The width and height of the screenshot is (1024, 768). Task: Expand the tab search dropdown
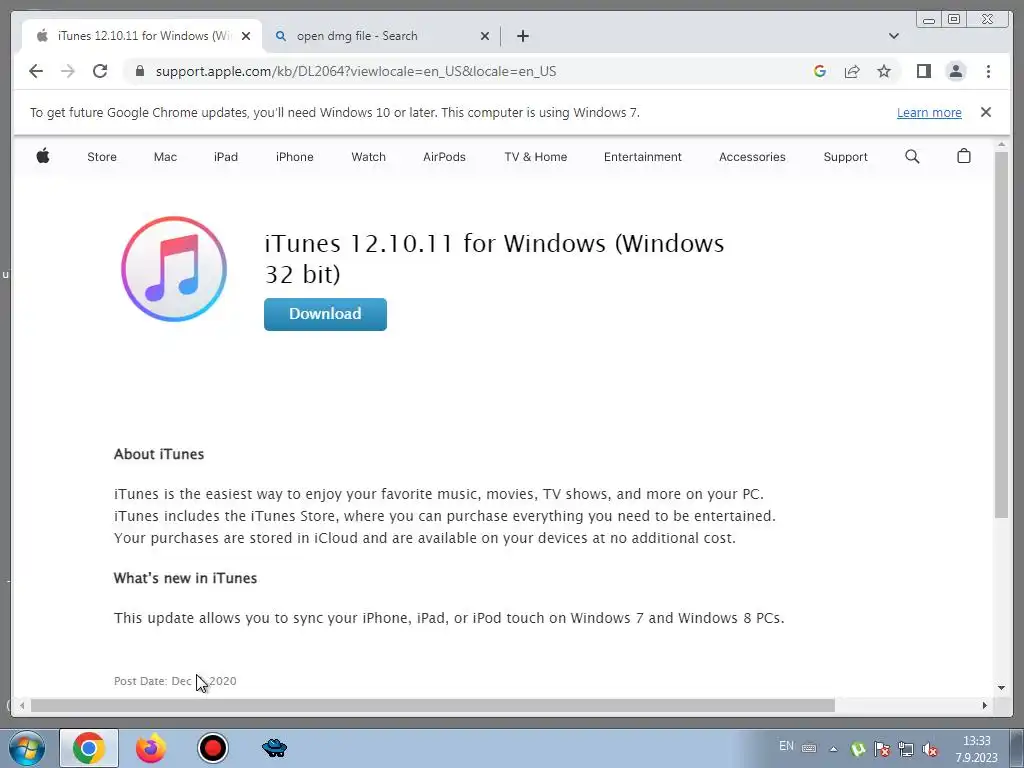[x=894, y=36]
